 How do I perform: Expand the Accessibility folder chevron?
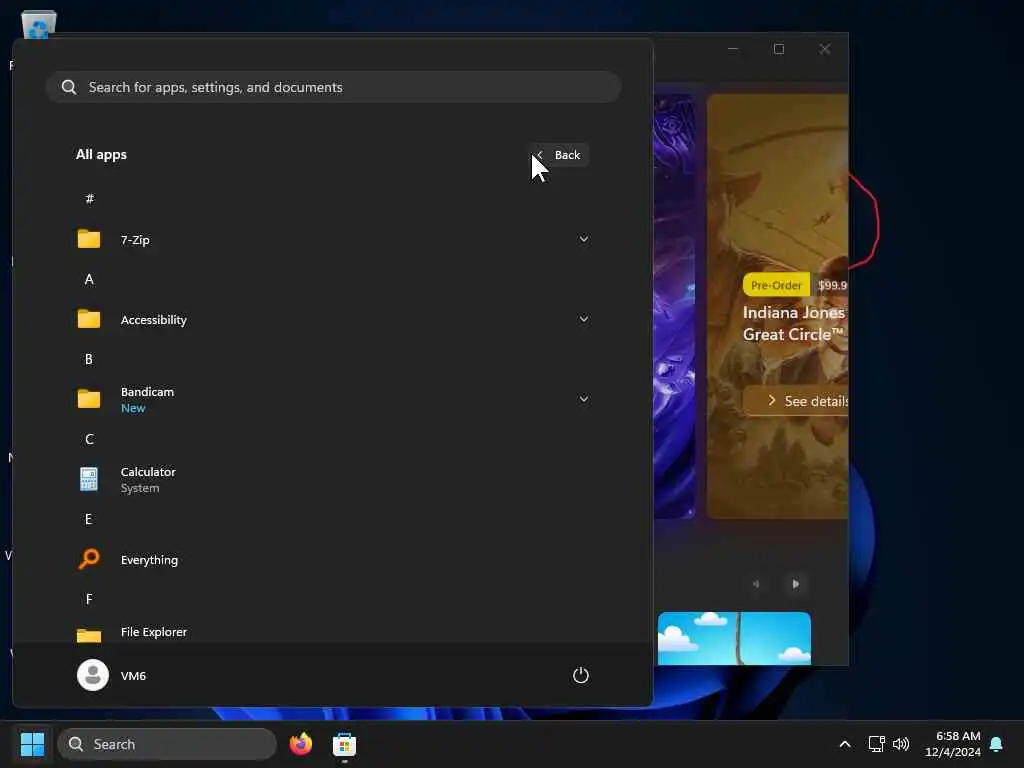[584, 319]
